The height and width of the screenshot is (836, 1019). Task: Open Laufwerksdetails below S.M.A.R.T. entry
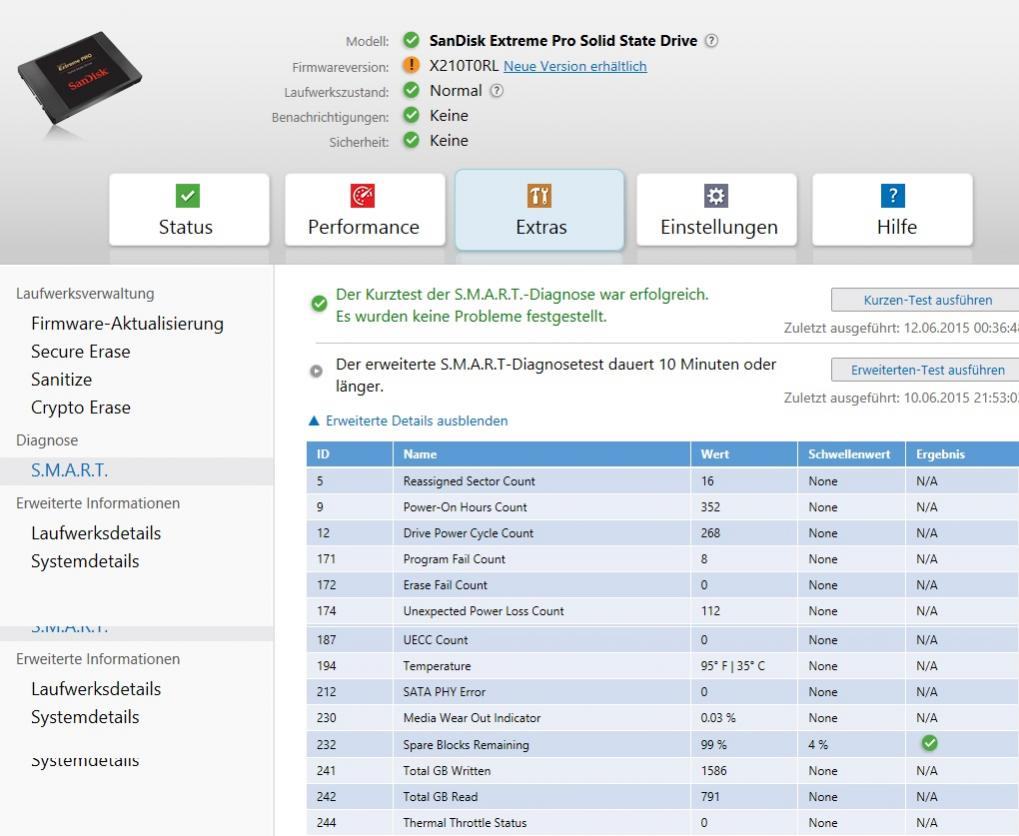click(x=96, y=534)
